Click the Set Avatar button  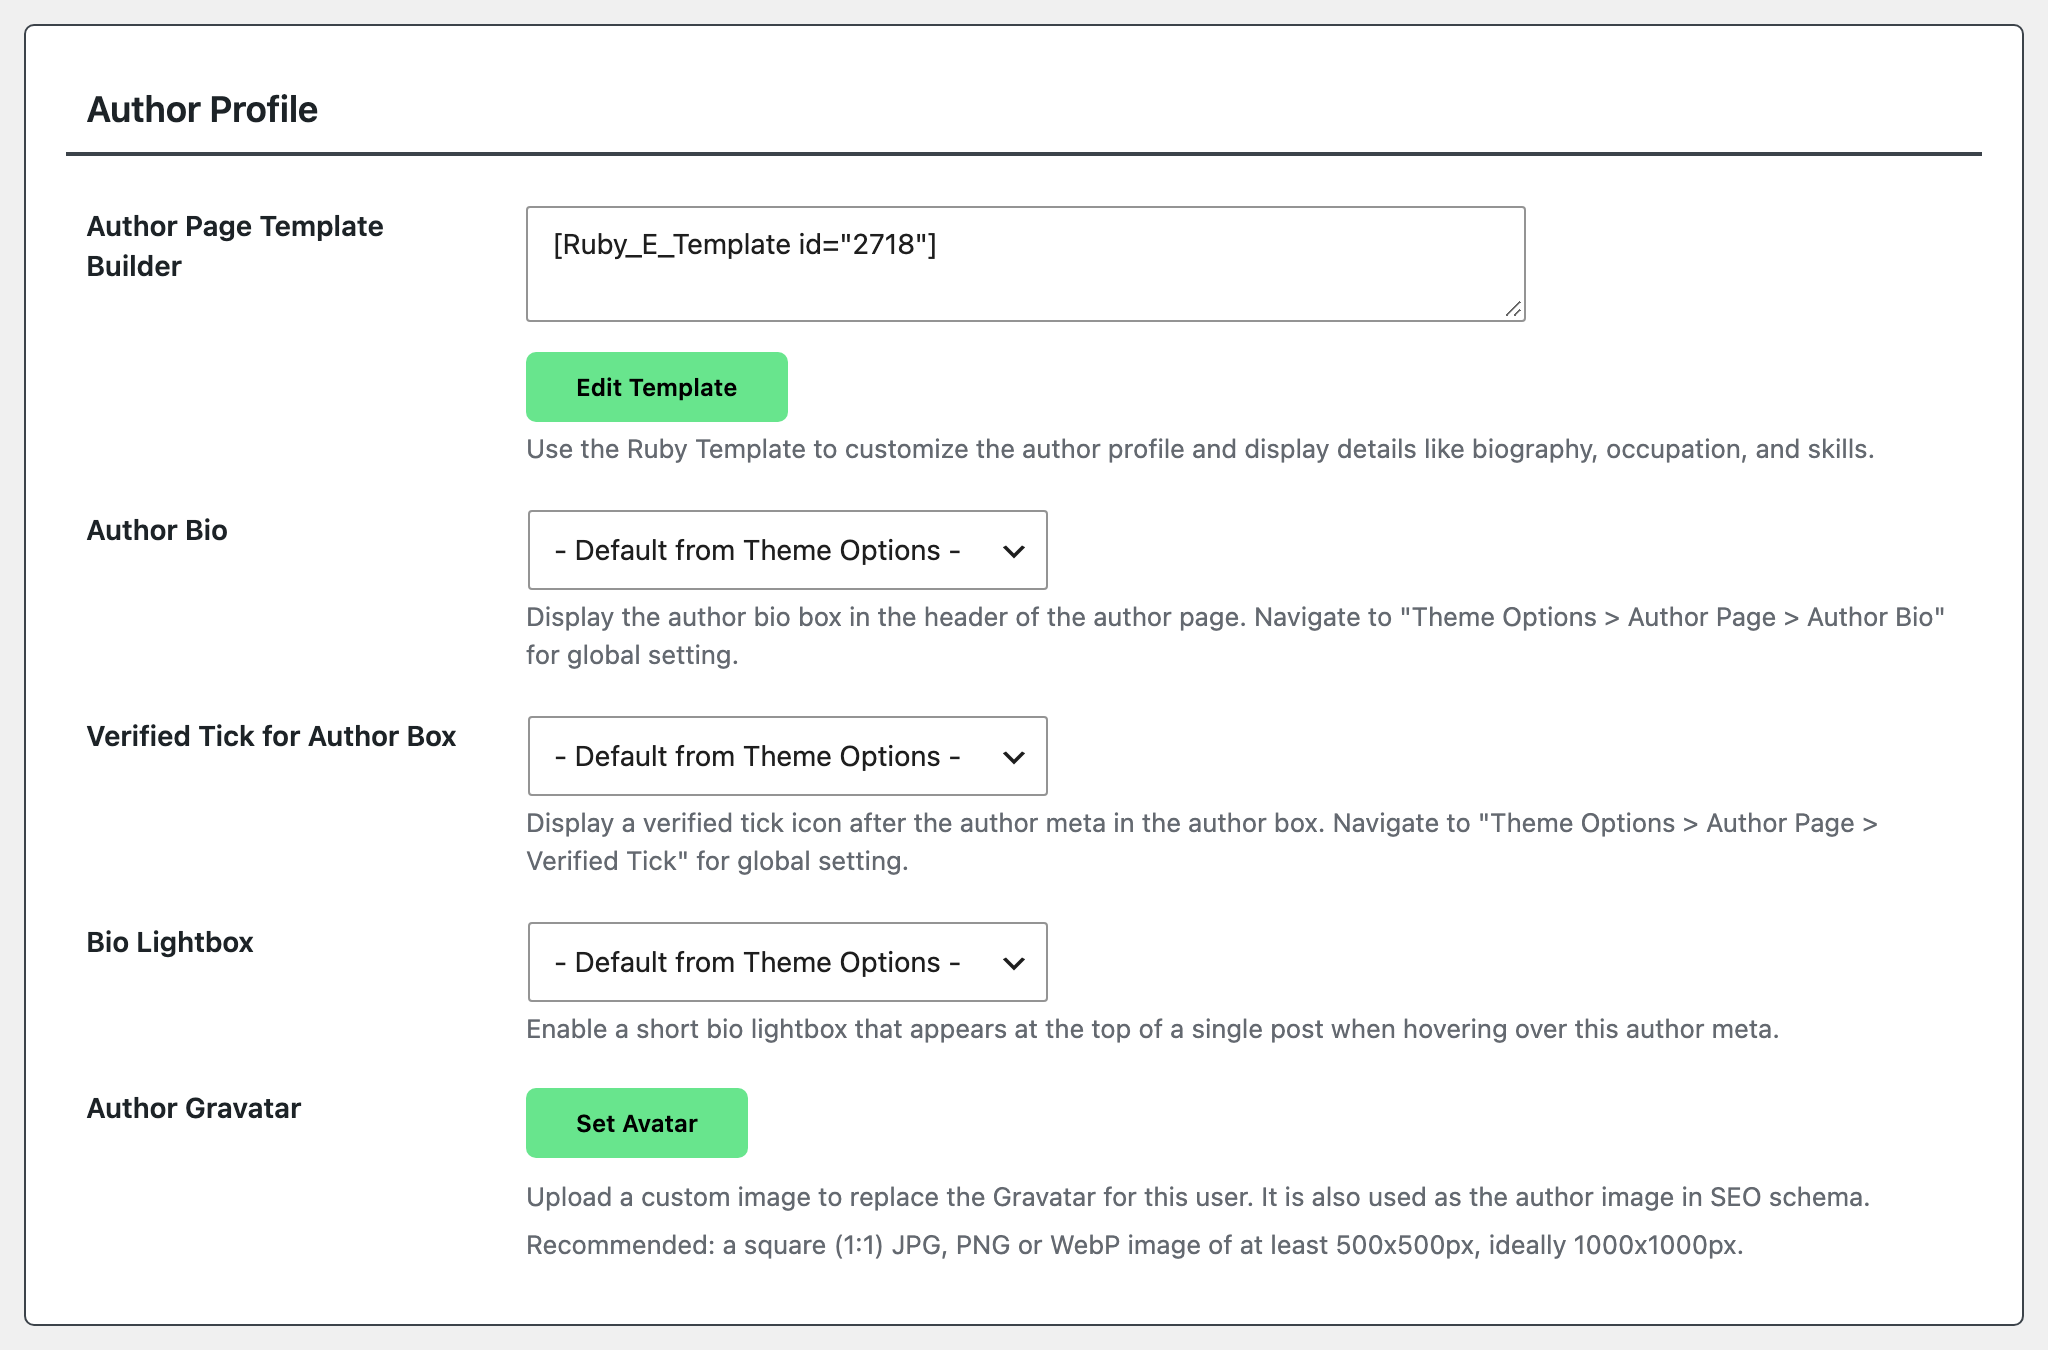(x=636, y=1123)
